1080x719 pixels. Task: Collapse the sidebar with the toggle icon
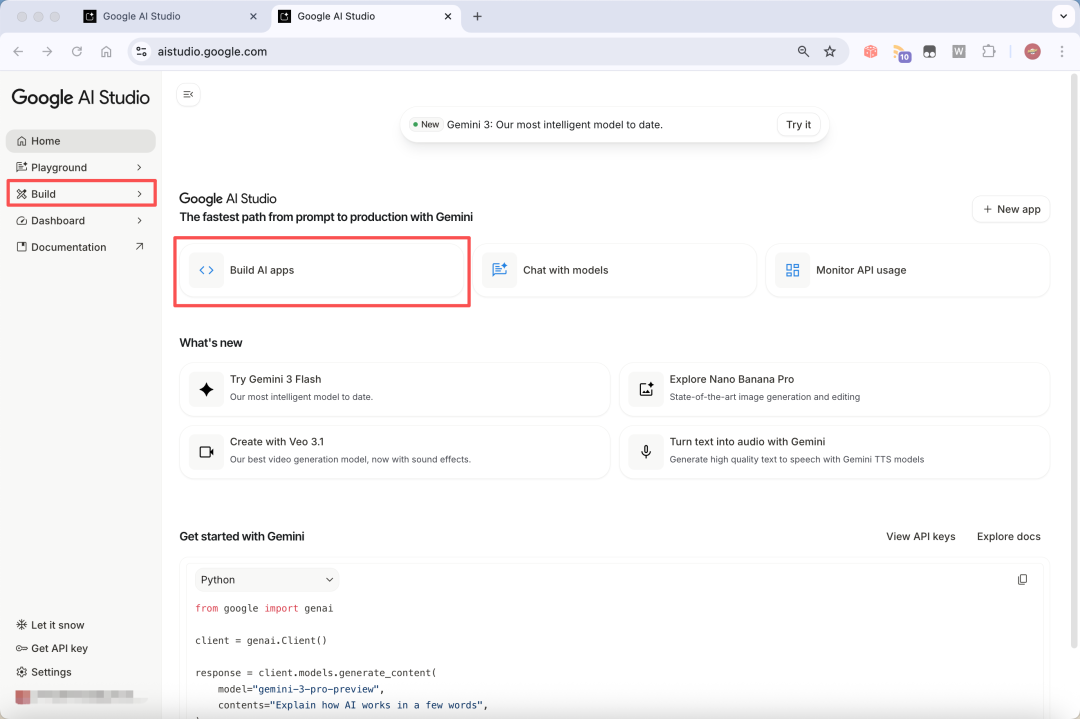188,94
